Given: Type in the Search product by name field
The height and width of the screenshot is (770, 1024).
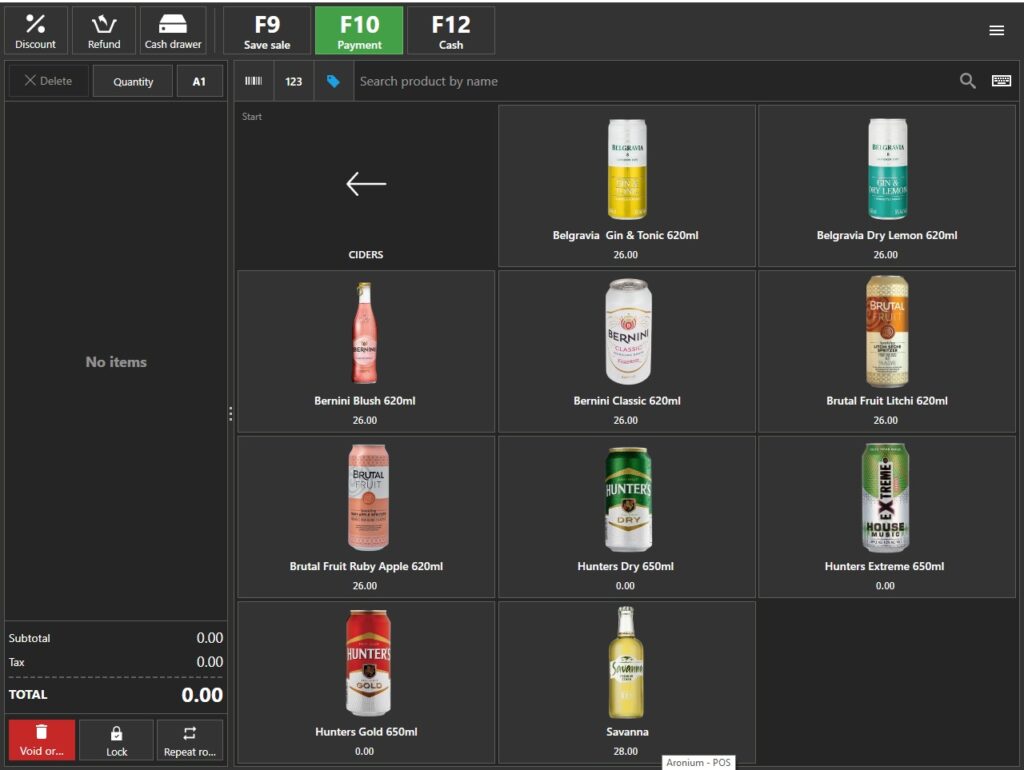Looking at the screenshot, I should point(650,81).
